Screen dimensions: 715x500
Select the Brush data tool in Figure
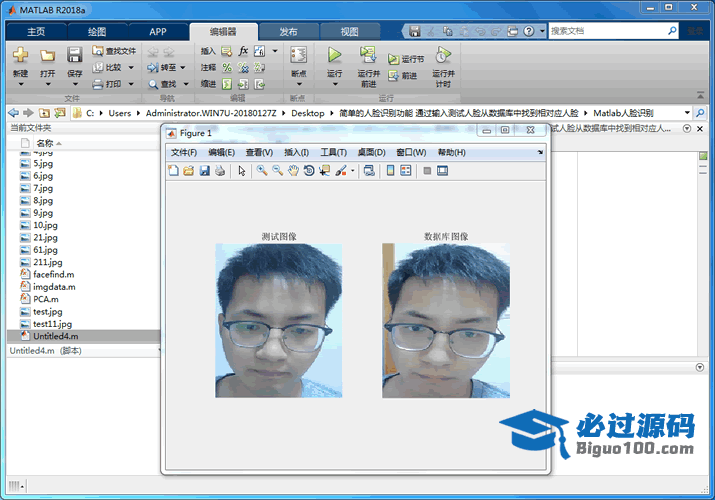click(x=341, y=170)
